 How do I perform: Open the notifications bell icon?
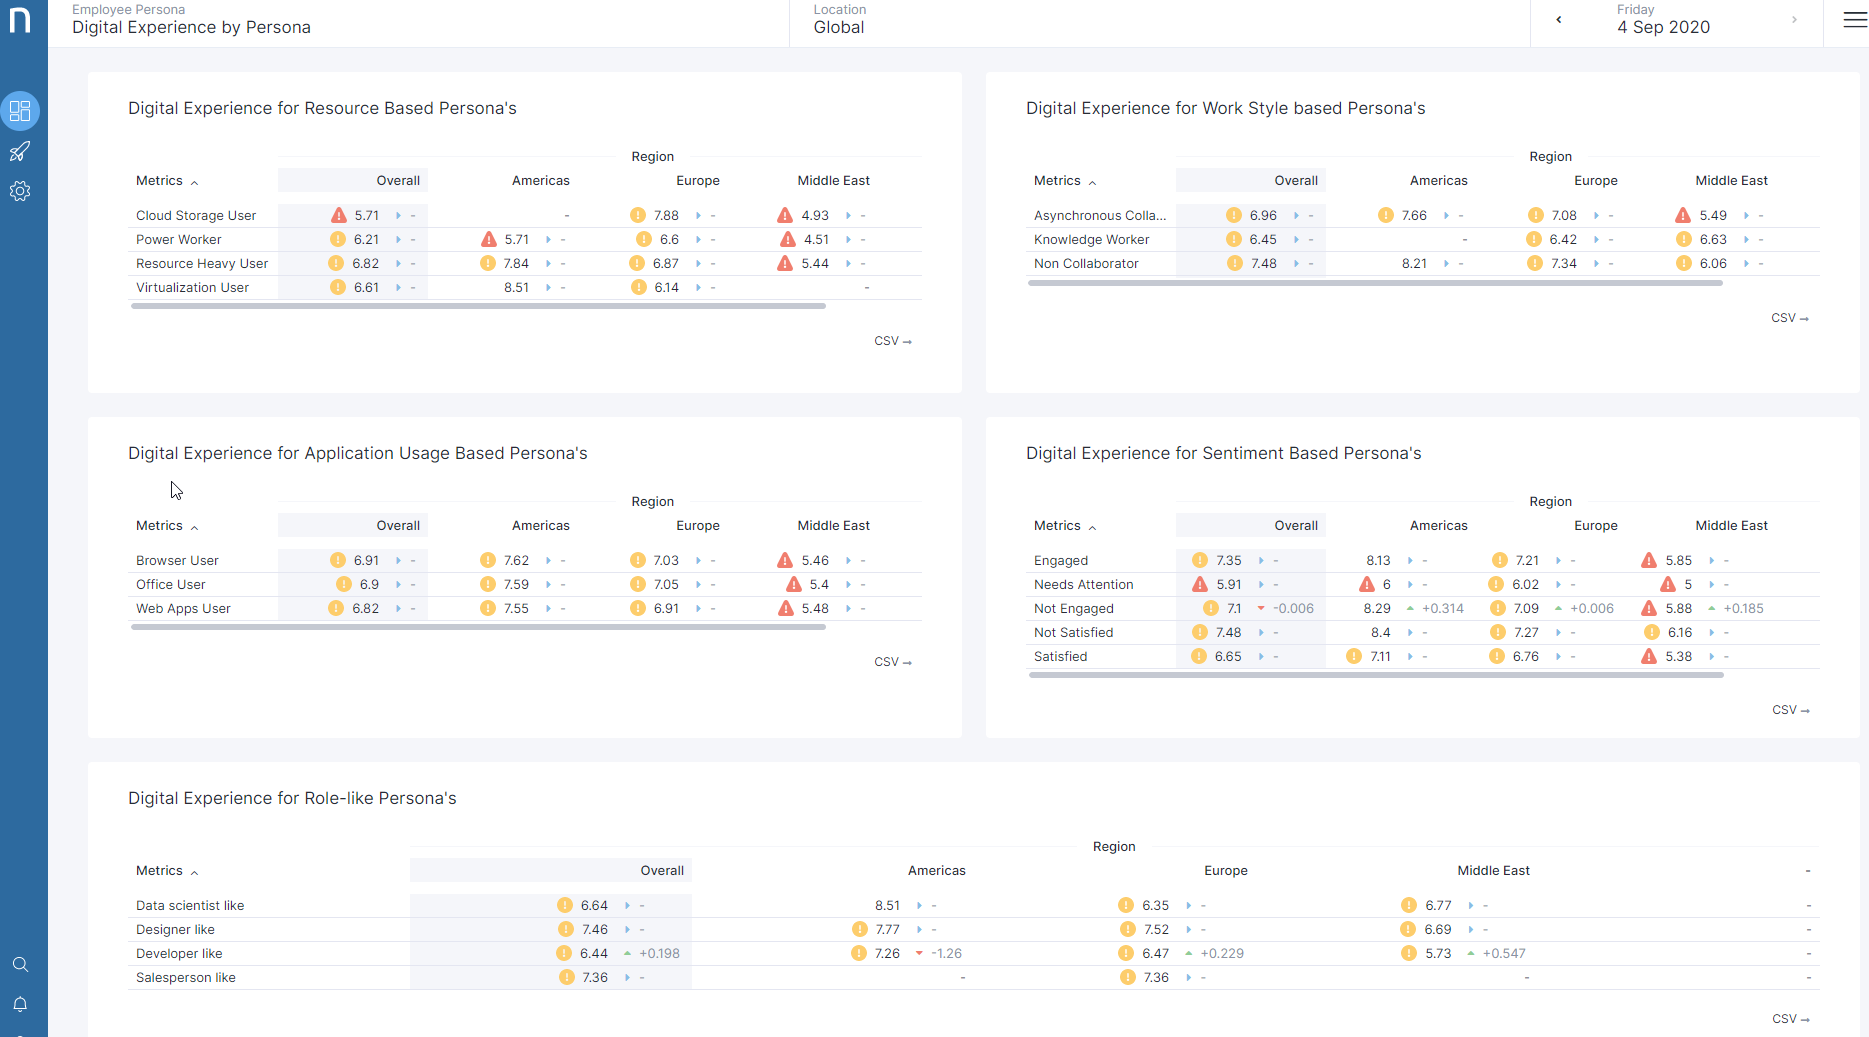tap(20, 1004)
